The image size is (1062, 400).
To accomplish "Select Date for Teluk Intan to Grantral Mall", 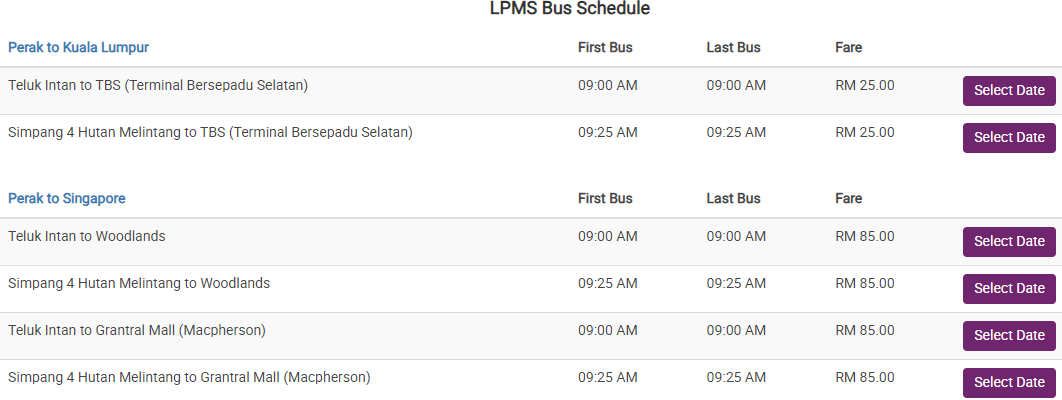I will point(1008,336).
